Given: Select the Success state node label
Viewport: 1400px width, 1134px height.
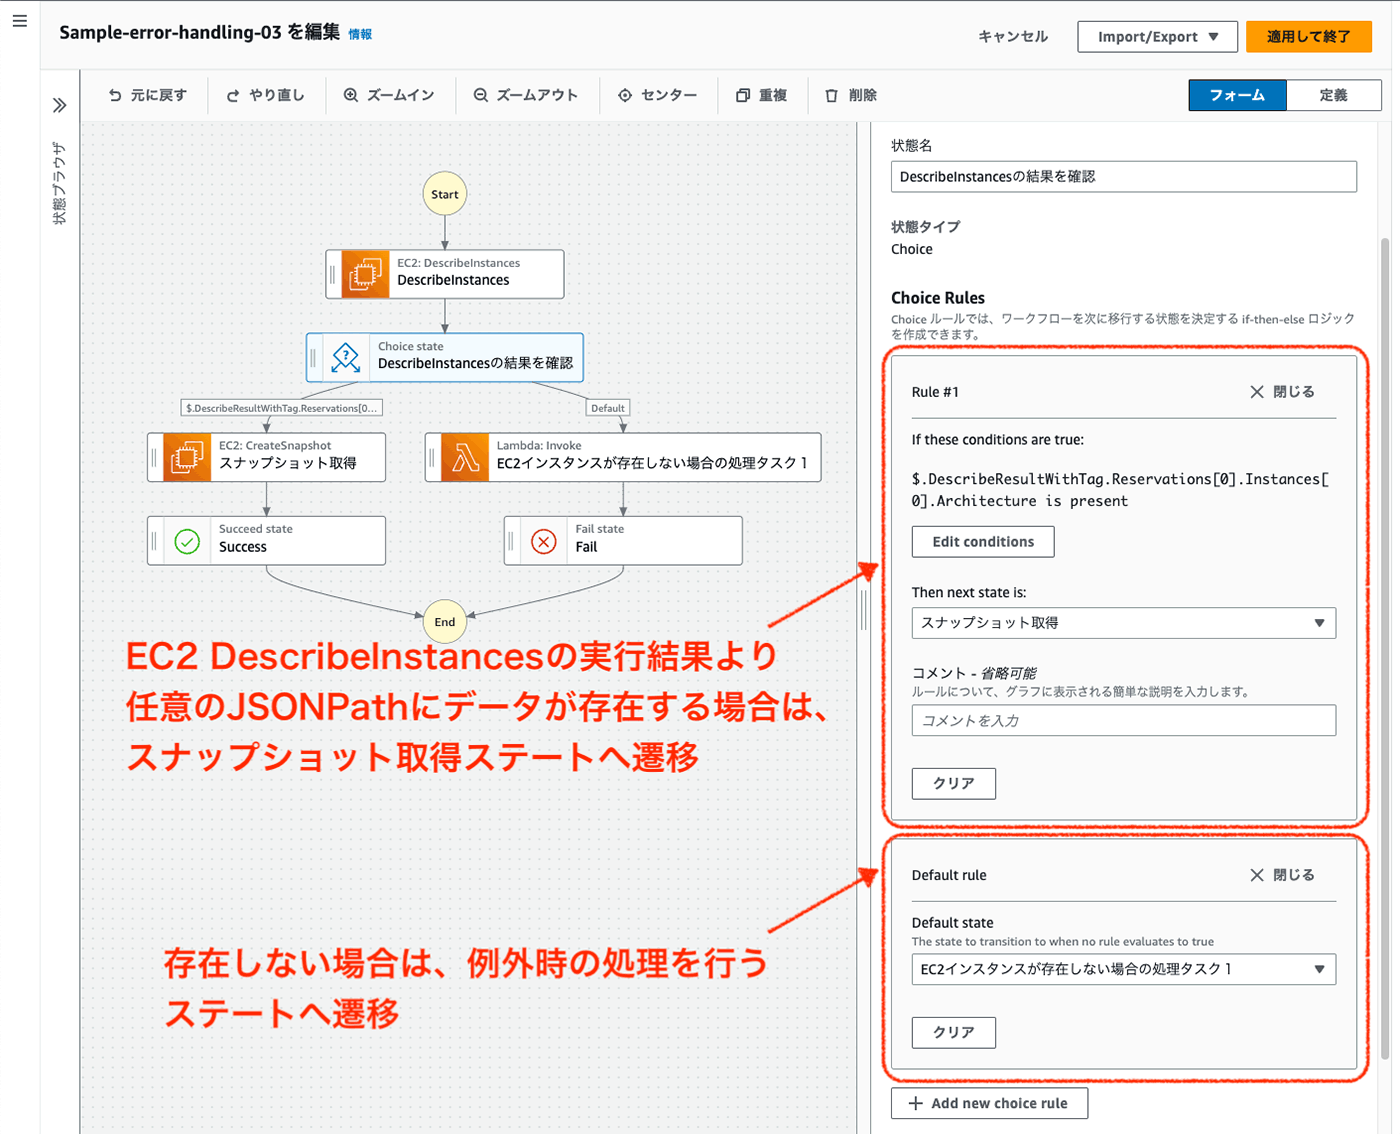Looking at the screenshot, I should (x=243, y=547).
